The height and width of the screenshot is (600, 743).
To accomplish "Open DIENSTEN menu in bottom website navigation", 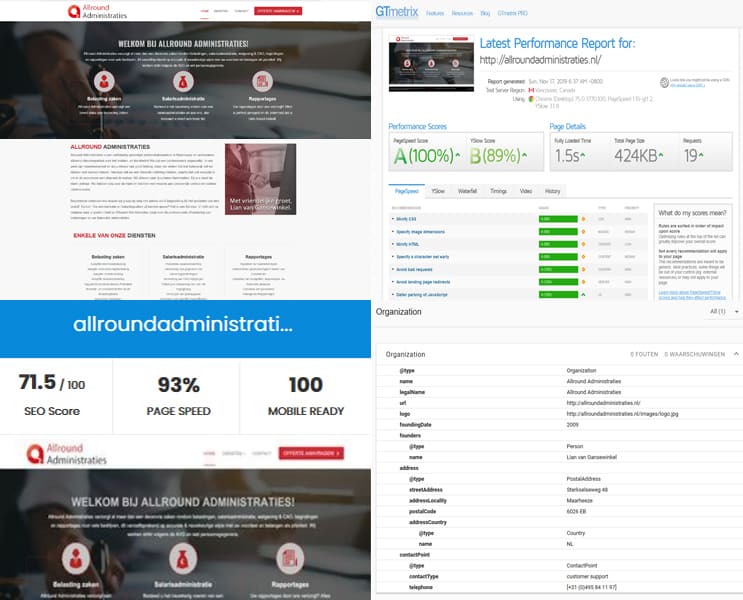I will (233, 454).
